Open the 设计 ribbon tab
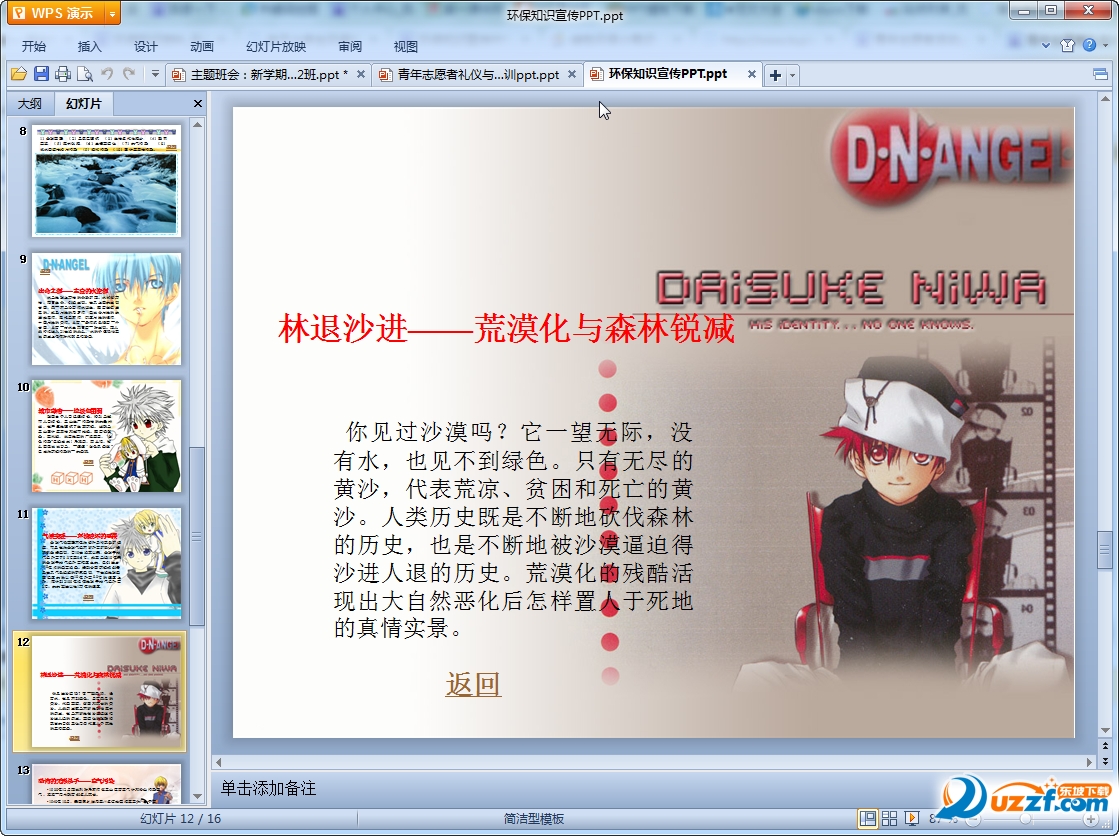This screenshot has width=1119, height=836. [x=146, y=46]
